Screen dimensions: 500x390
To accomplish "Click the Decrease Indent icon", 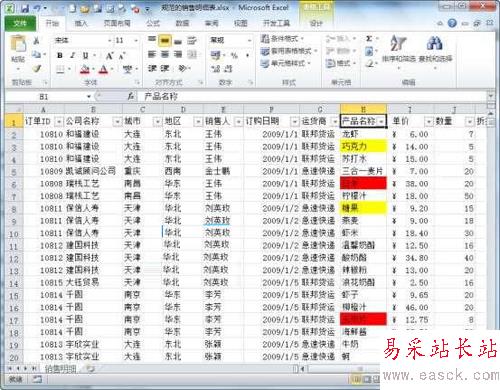I will pyautogui.click(x=152, y=68).
